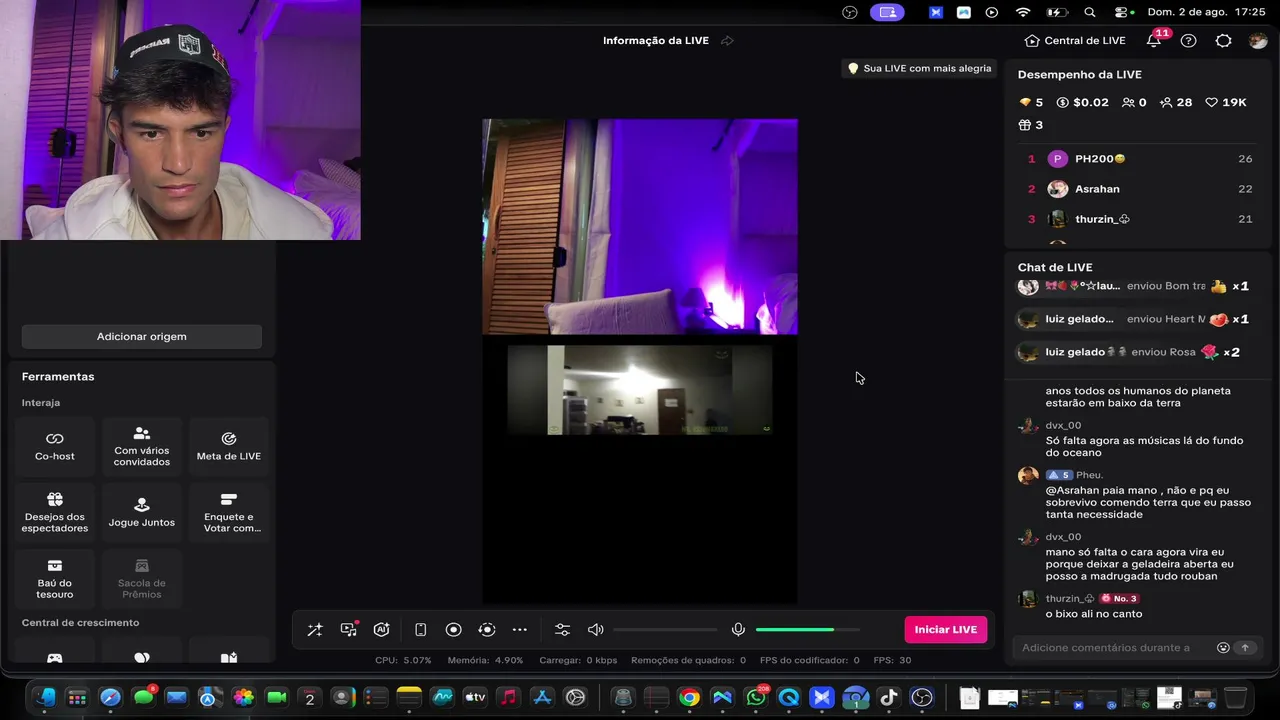Open the Baú do tesouro tool

[55, 578]
